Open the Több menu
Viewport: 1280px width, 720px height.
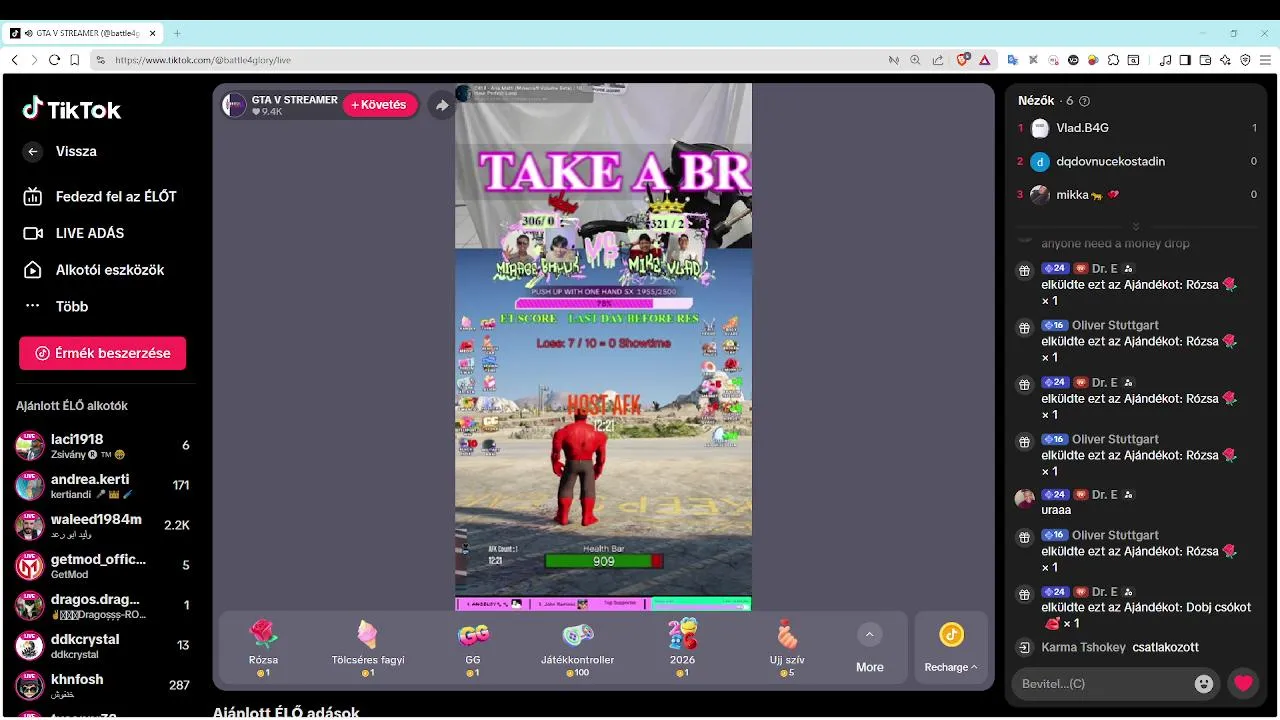click(x=56, y=307)
